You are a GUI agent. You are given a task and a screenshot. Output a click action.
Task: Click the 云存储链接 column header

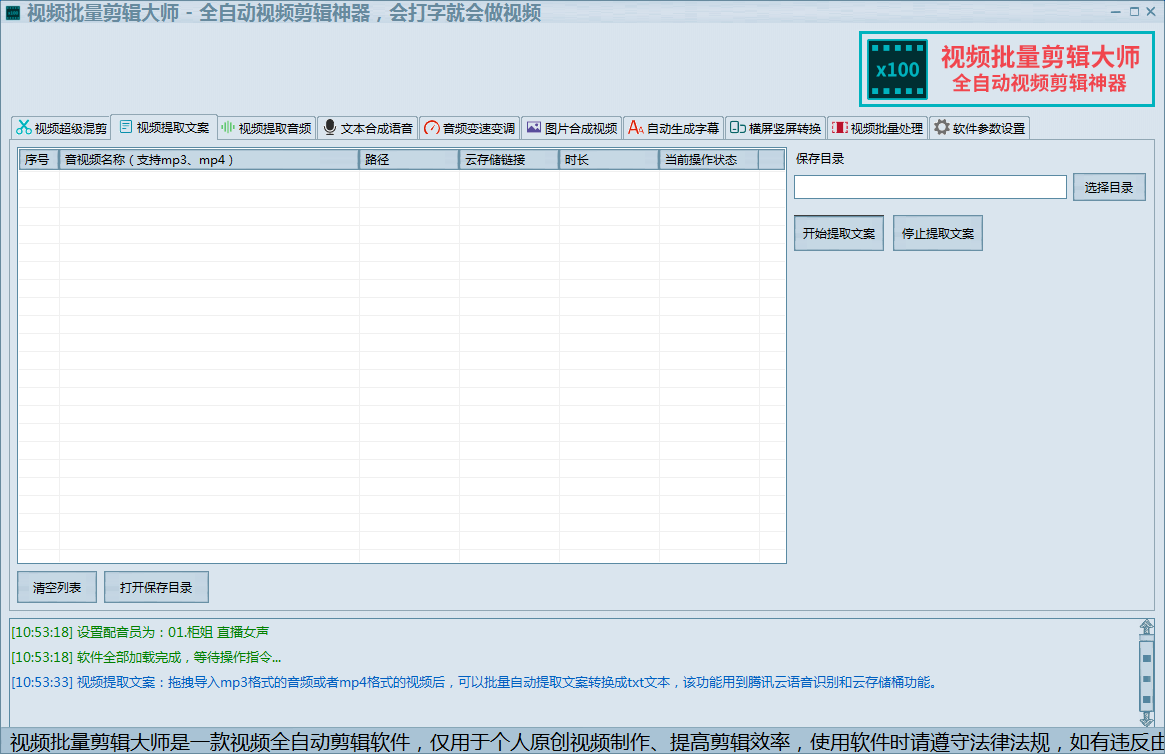tap(509, 160)
